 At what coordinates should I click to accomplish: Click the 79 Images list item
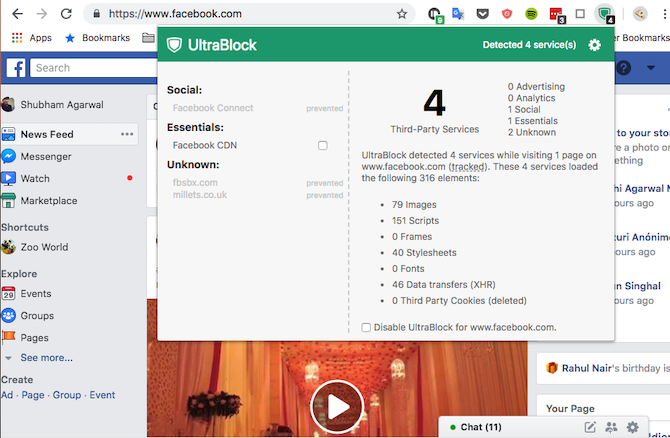(414, 205)
